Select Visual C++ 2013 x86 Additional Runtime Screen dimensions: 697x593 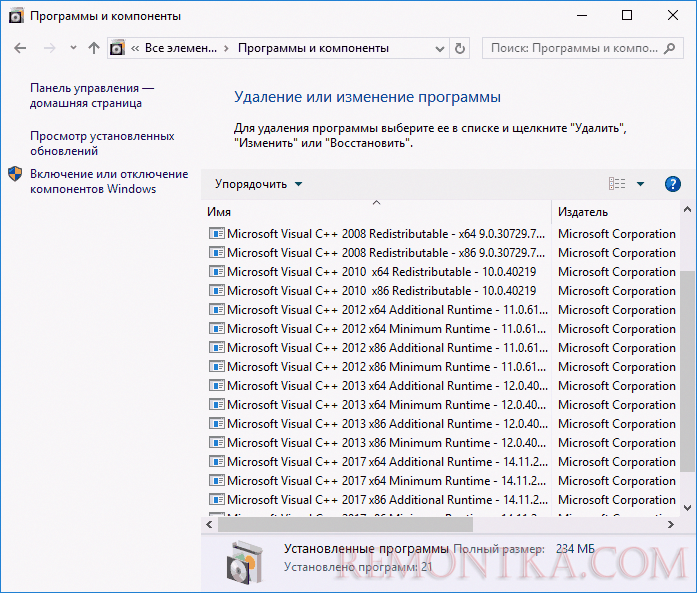(442, 424)
